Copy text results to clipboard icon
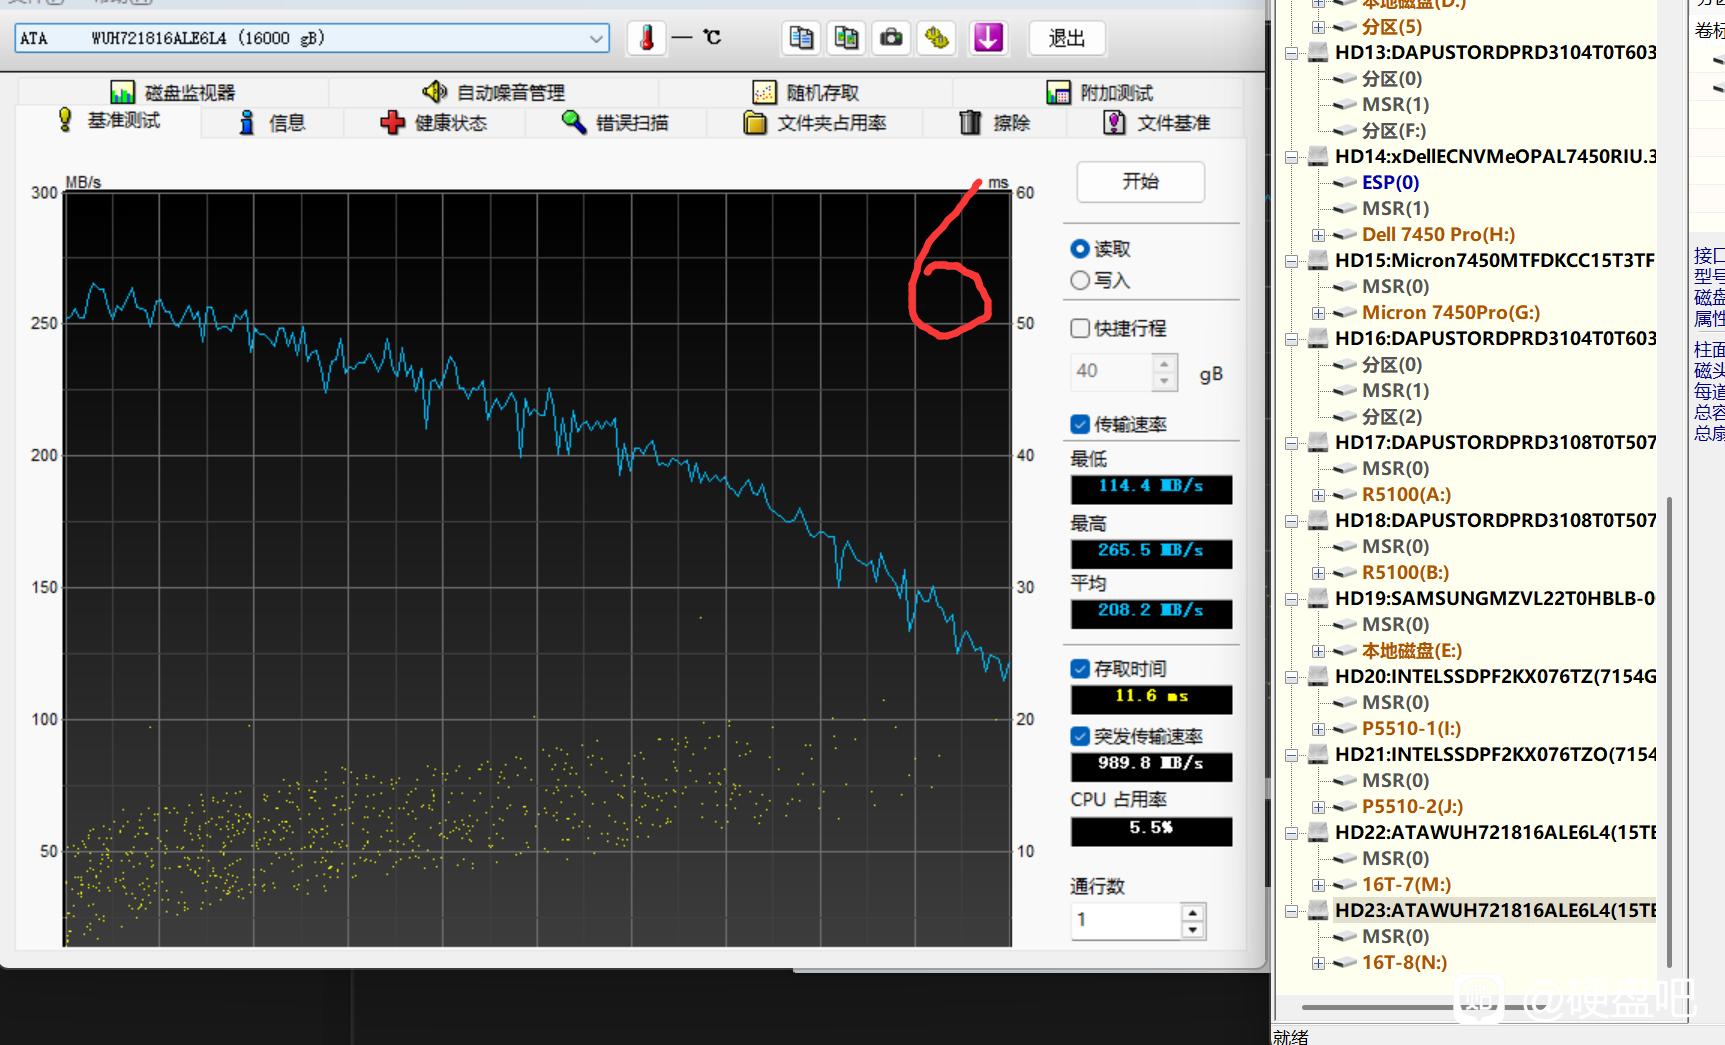1725x1045 pixels. click(801, 38)
